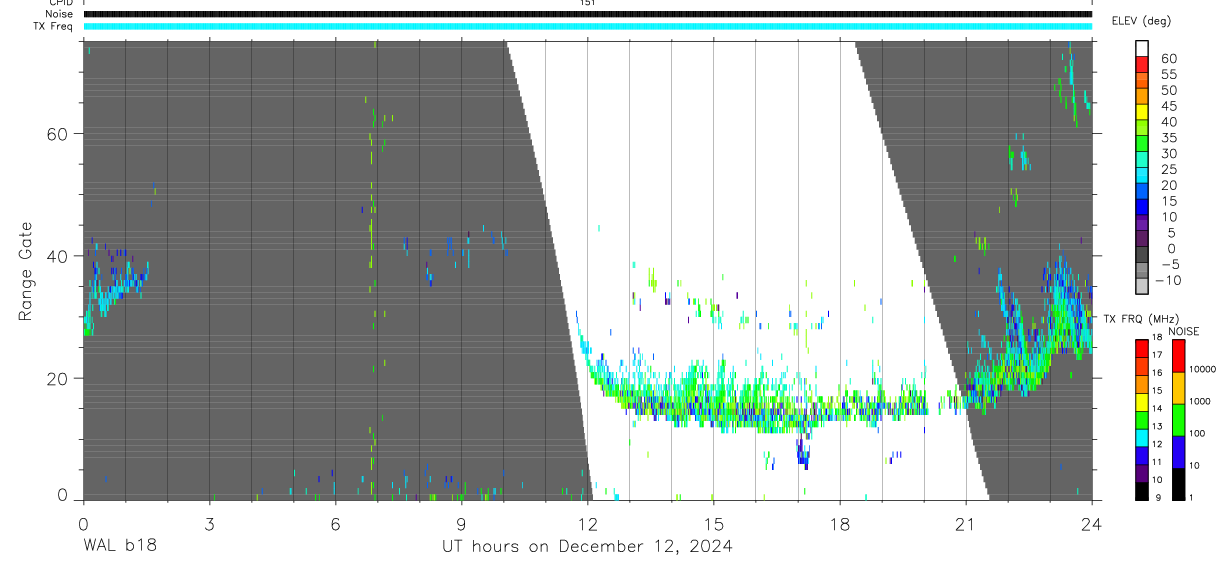Screen dimensions: 1228x567
Task: Click the WAL b18 radar beam label
Action: [120, 546]
